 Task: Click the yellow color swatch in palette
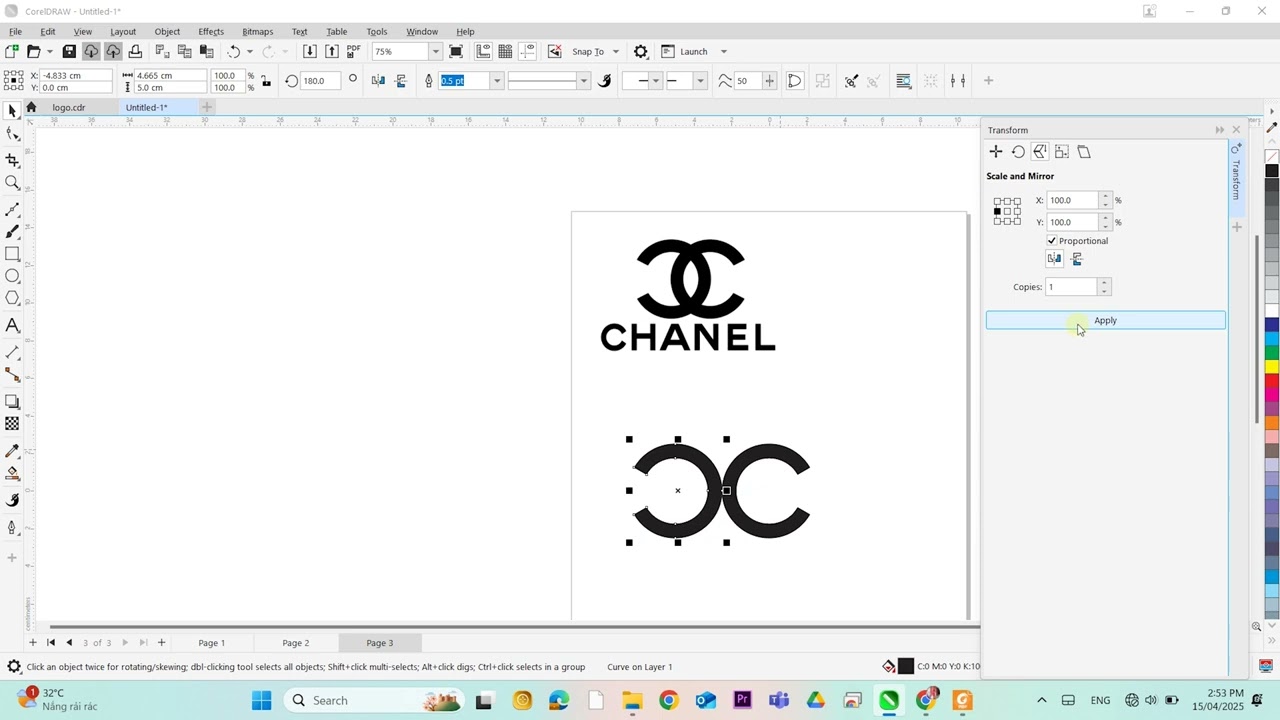[x=1272, y=366]
